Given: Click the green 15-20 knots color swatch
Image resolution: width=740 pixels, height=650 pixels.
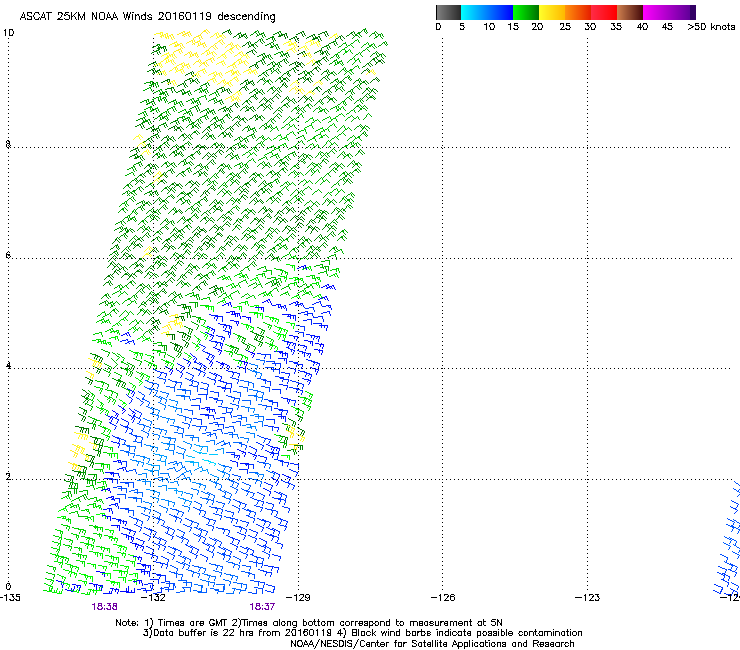Looking at the screenshot, I should [526, 12].
